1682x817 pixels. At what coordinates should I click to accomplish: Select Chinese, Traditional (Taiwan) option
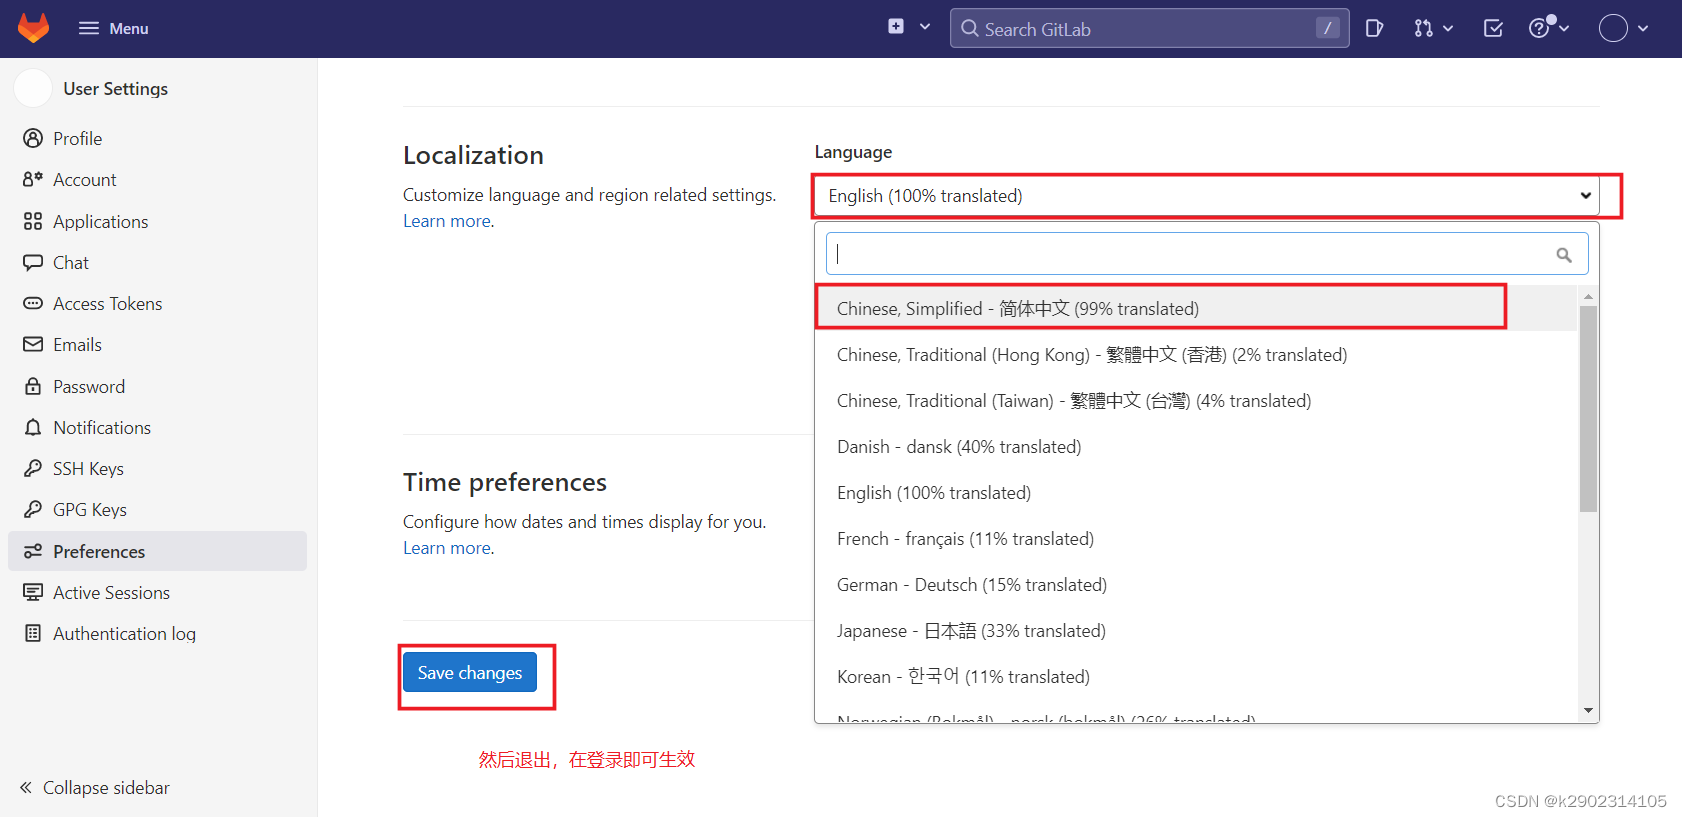pos(1196,400)
